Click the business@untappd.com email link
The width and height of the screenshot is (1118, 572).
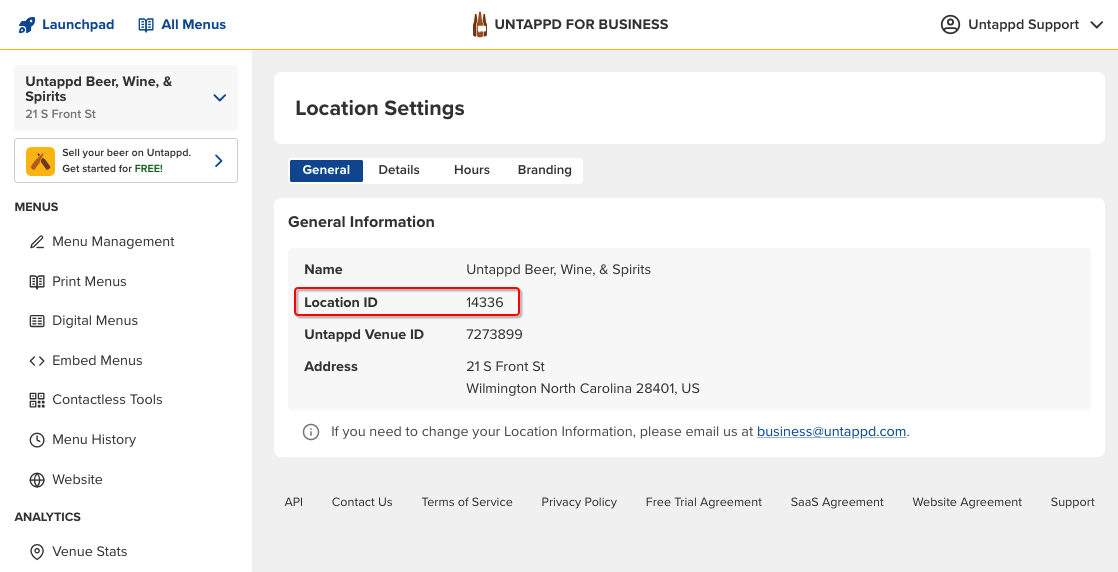click(831, 432)
